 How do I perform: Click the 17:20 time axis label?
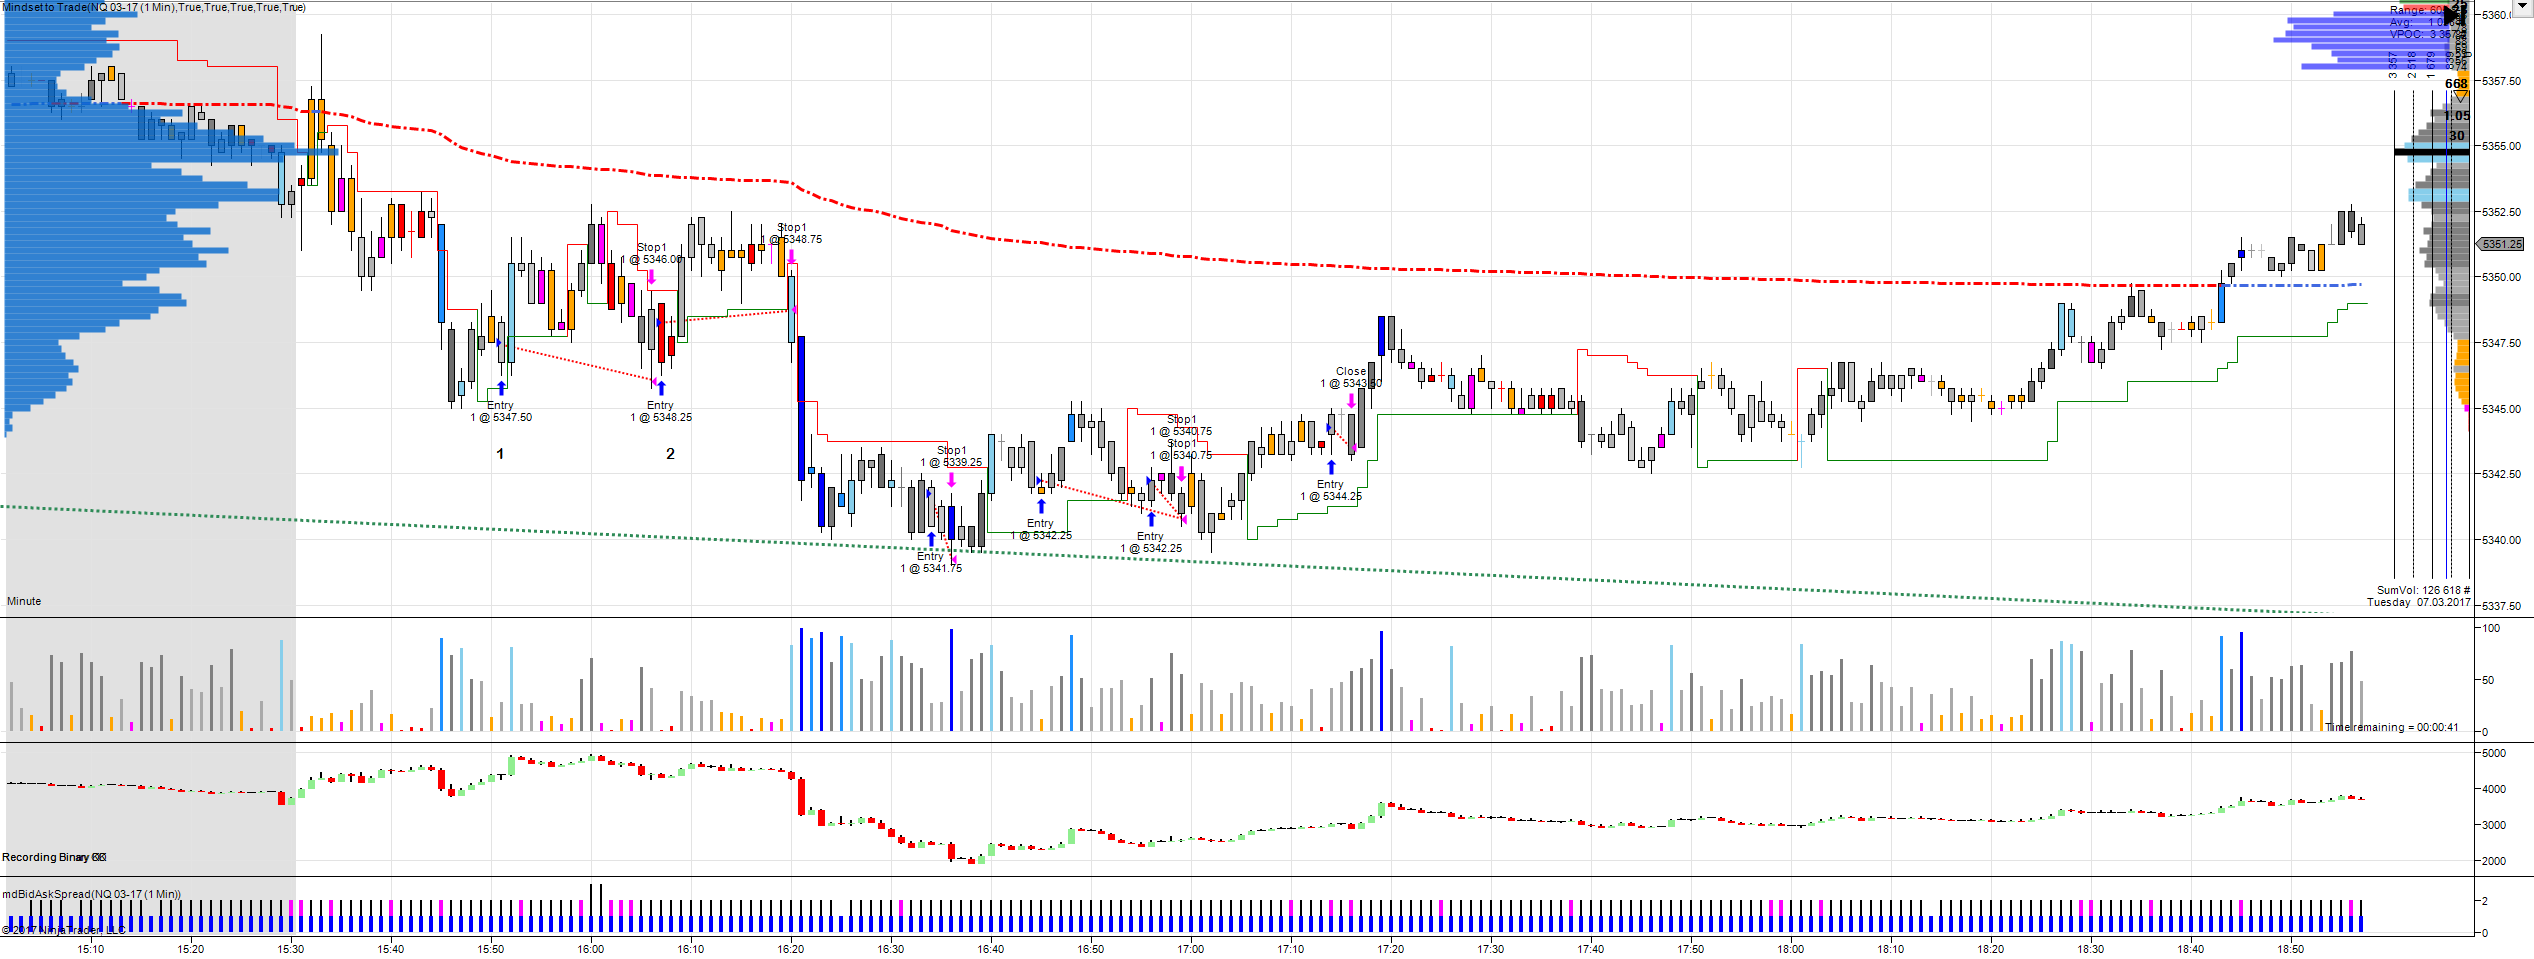click(1391, 949)
